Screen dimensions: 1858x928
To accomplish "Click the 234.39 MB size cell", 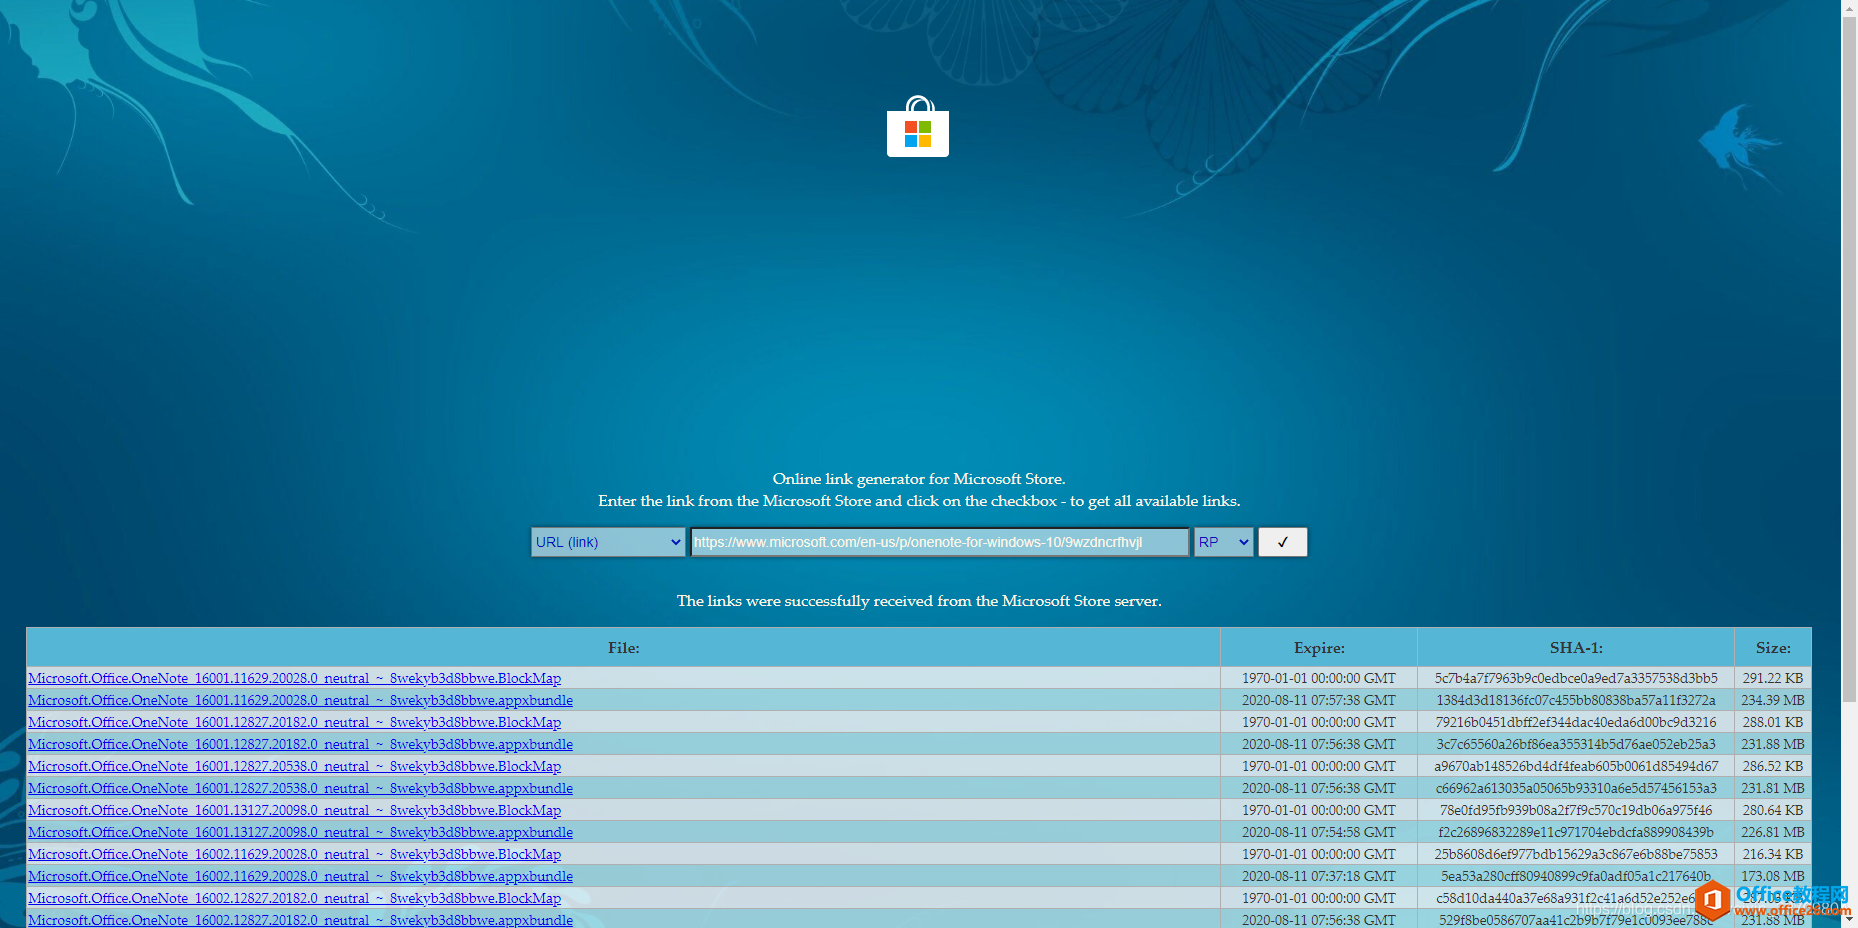I will coord(1773,700).
